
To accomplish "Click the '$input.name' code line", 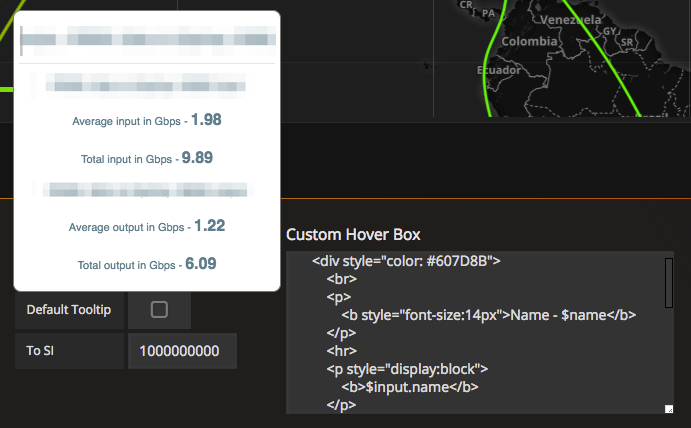I will pyautogui.click(x=410, y=387).
